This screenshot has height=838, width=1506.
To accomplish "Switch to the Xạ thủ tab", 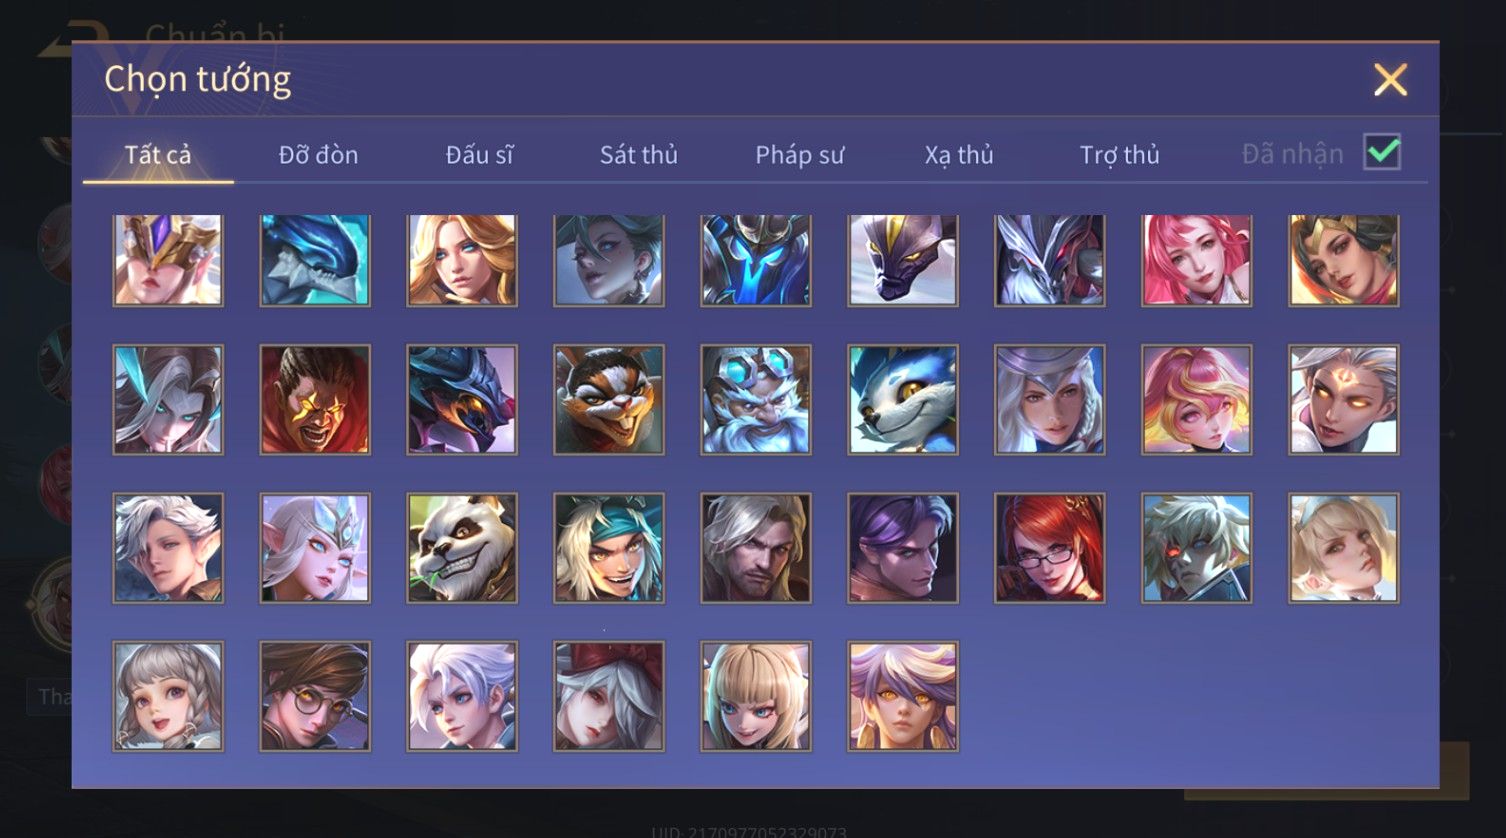I will tap(959, 155).
